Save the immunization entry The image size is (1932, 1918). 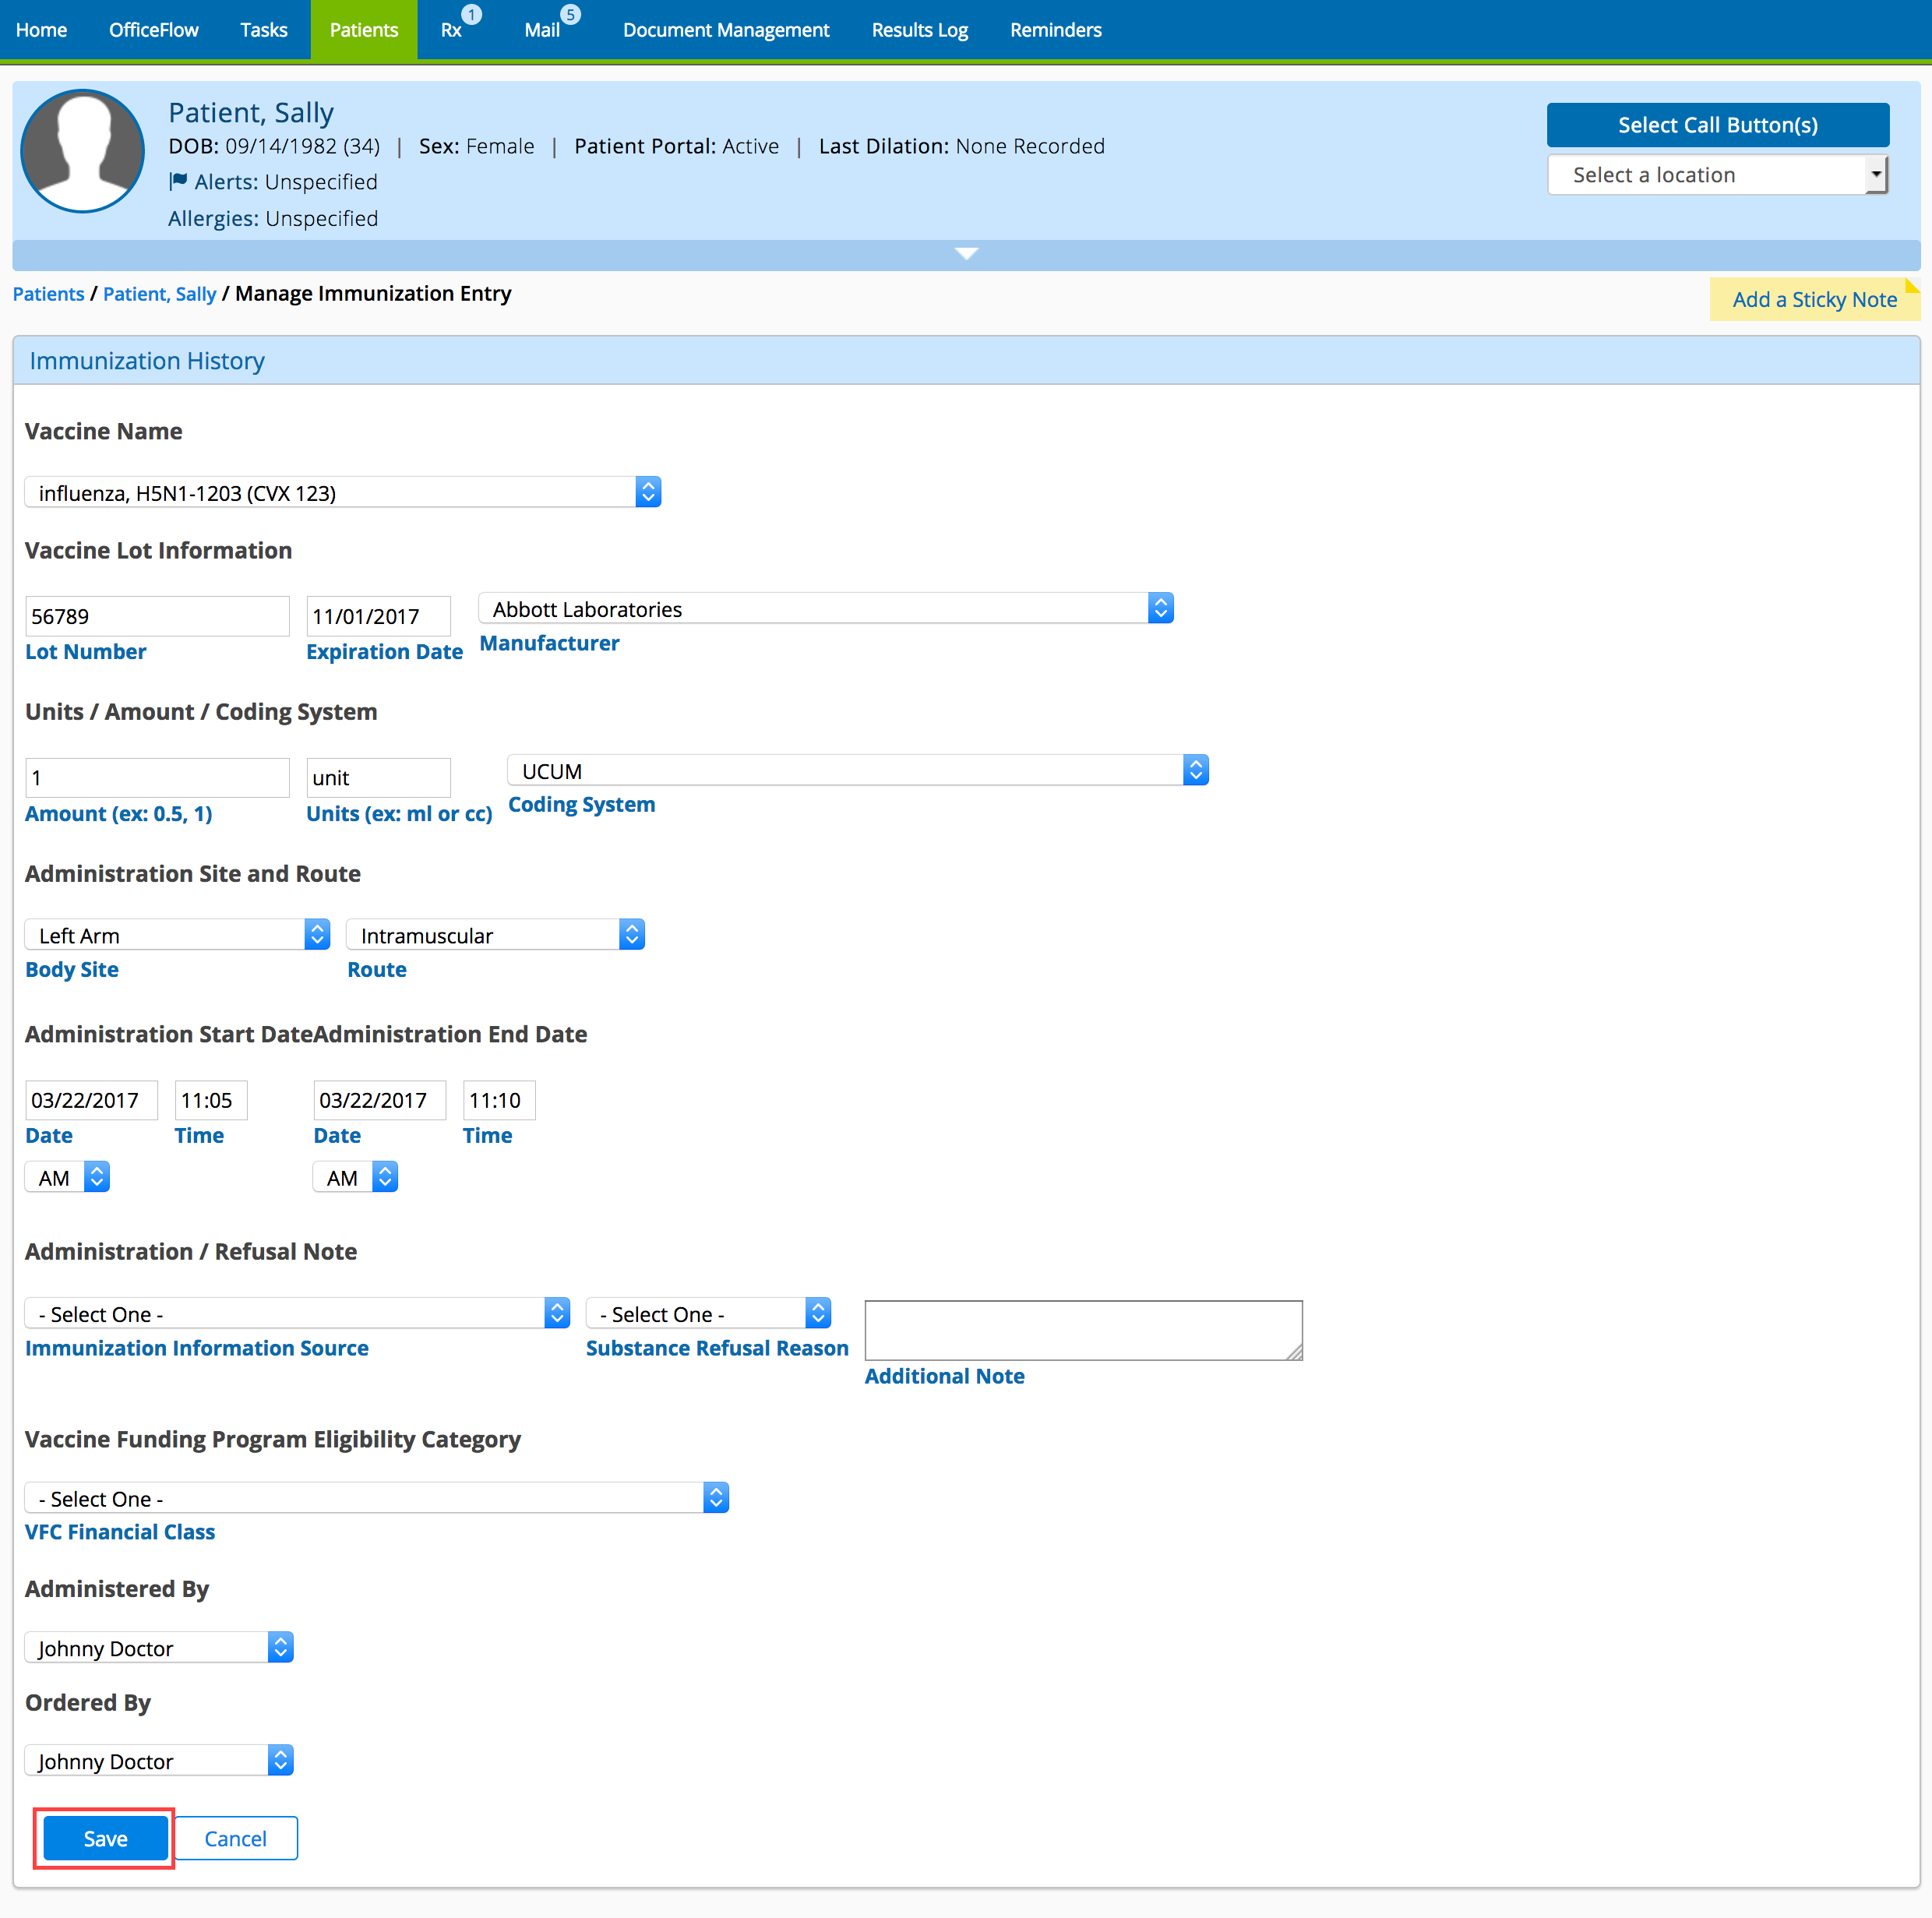(x=105, y=1838)
